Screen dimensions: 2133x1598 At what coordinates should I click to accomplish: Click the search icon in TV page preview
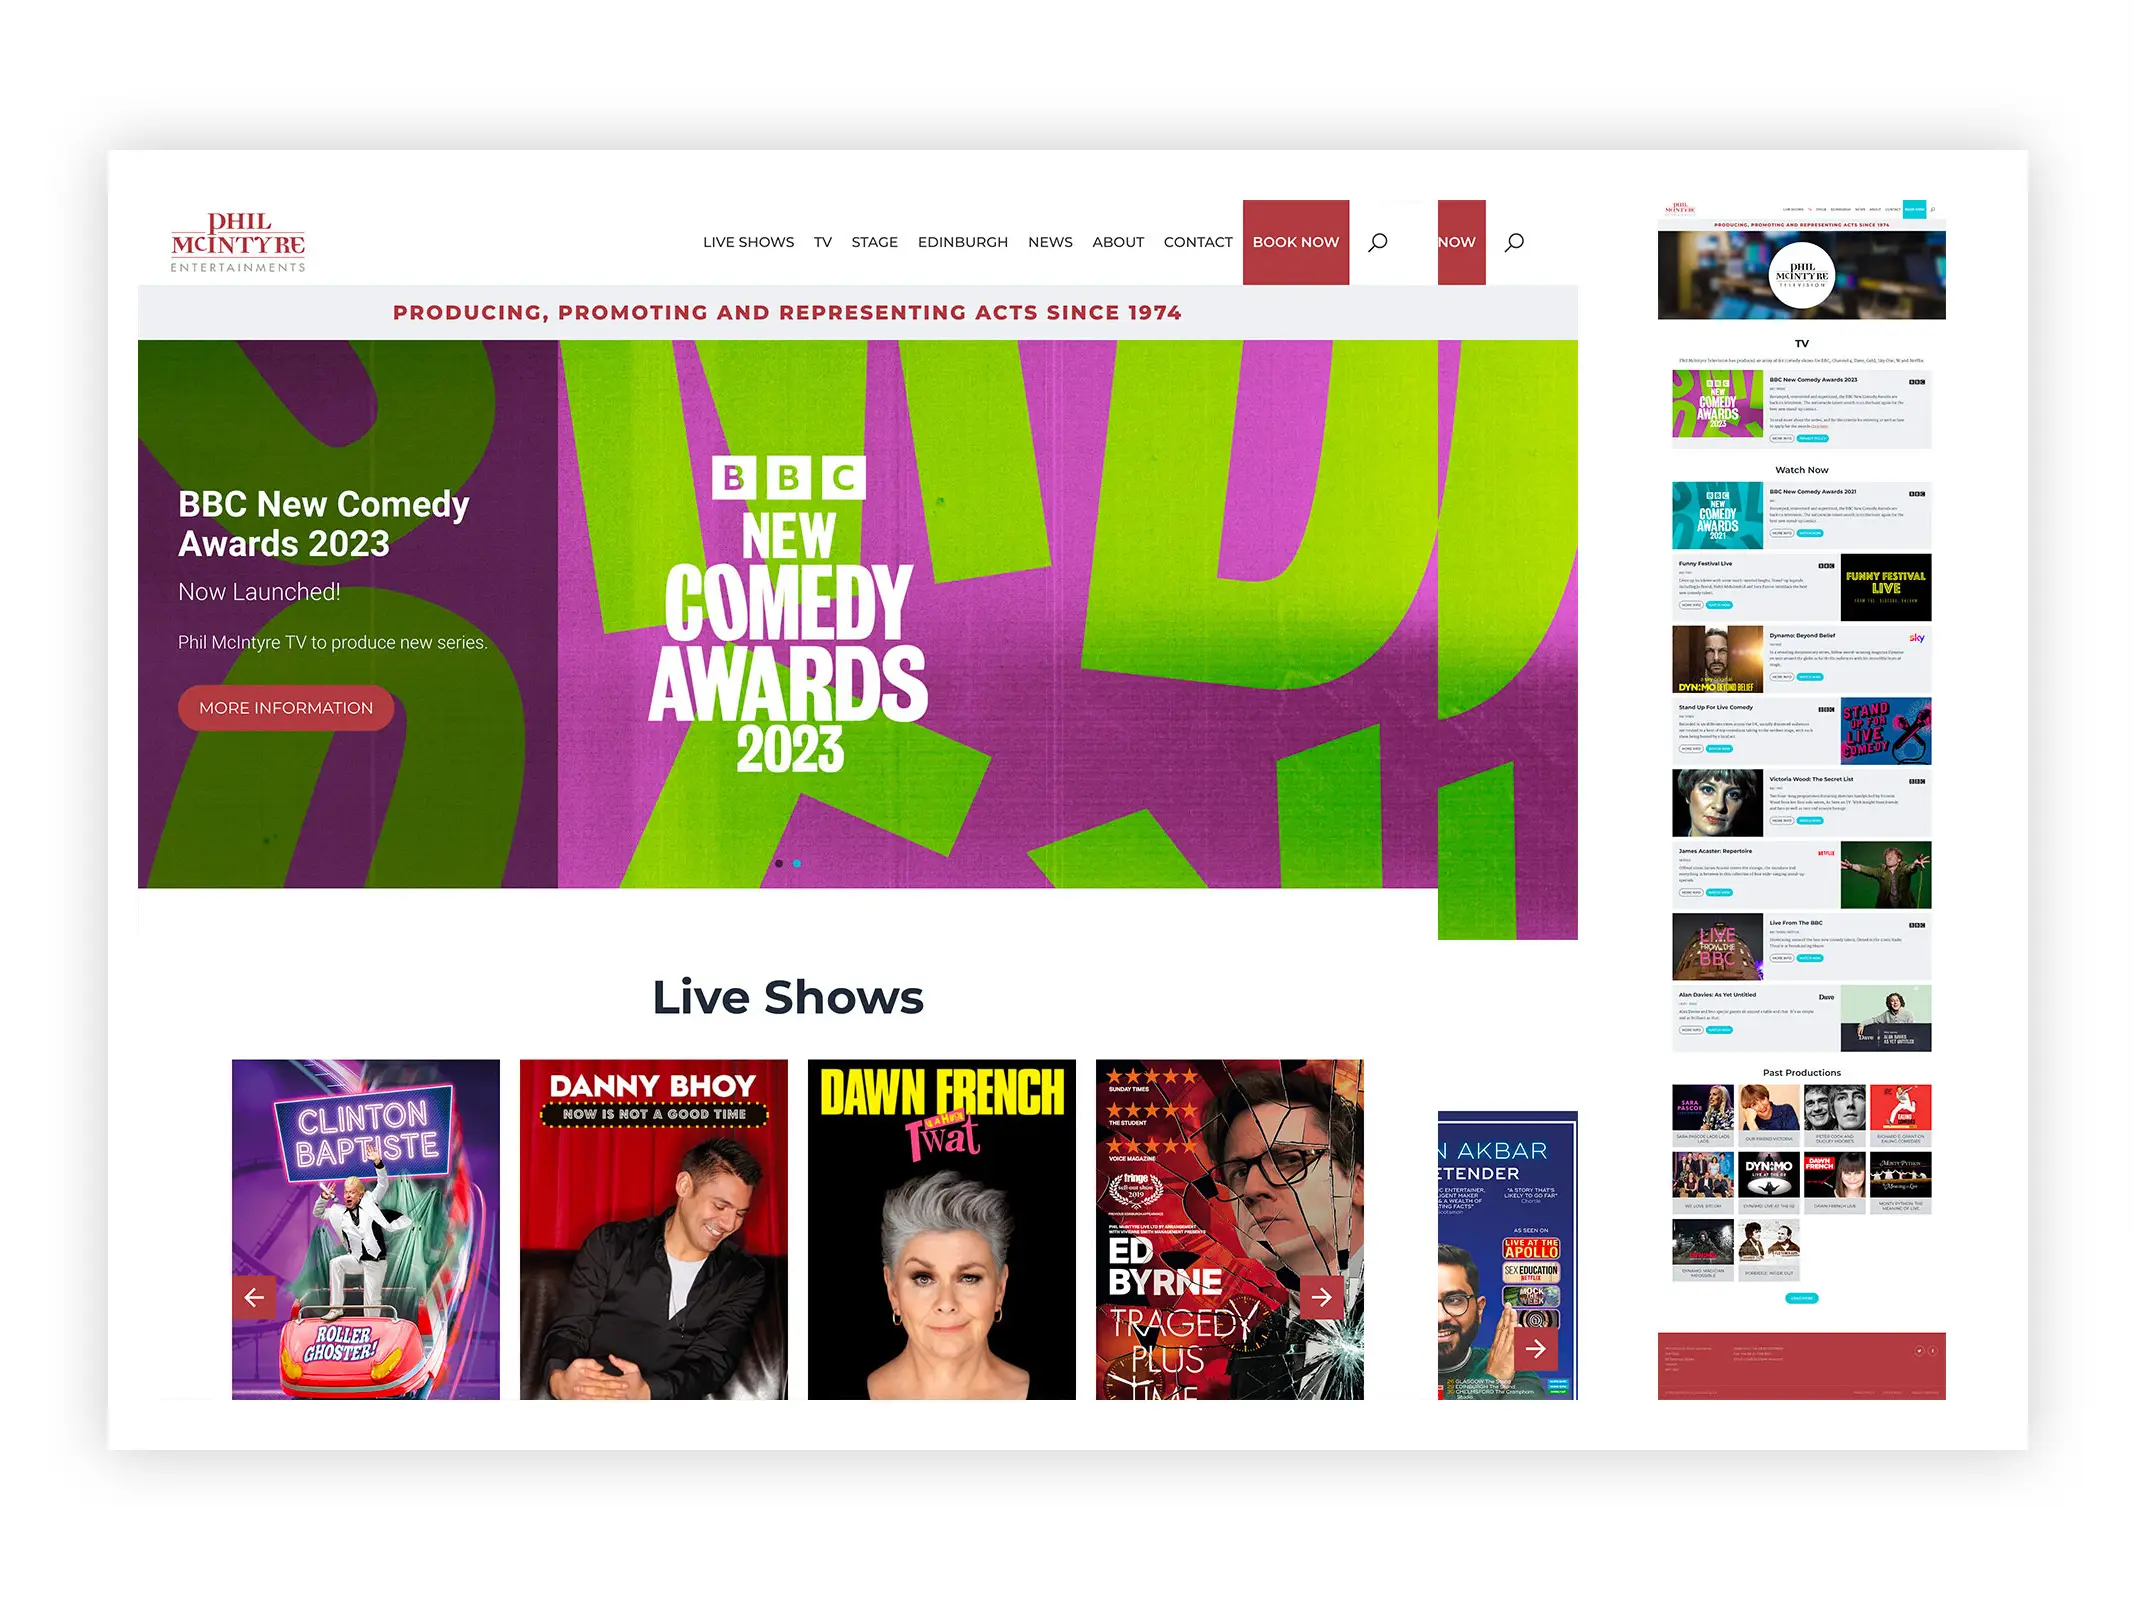1933,210
